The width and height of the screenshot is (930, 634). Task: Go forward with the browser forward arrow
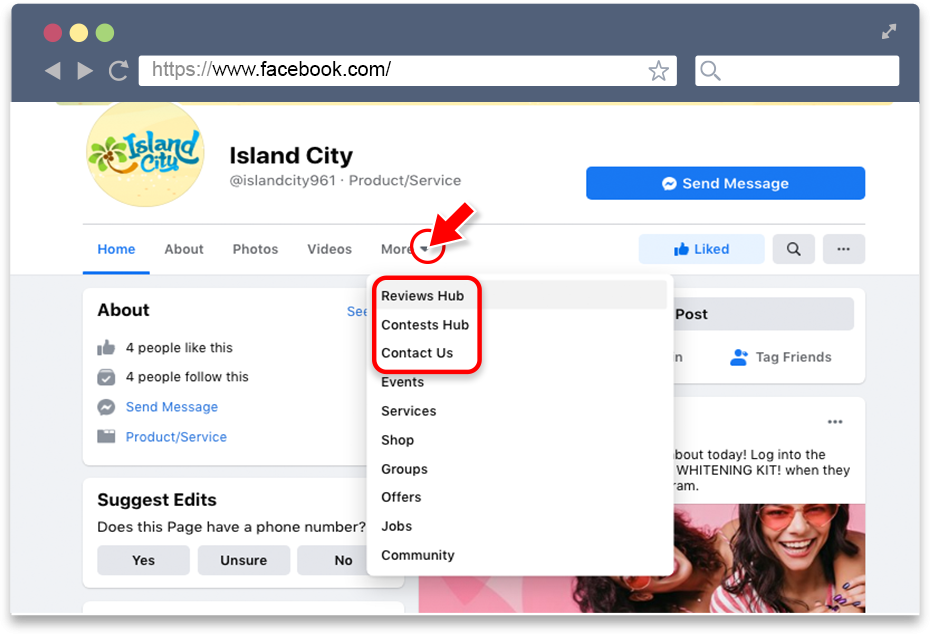tap(85, 71)
